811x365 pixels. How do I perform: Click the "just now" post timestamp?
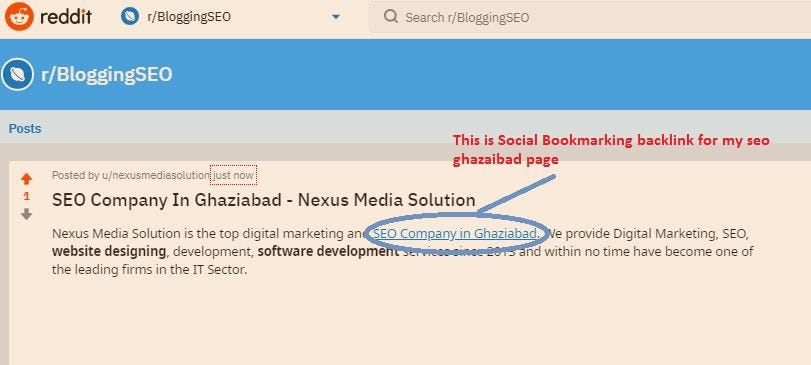pos(233,175)
